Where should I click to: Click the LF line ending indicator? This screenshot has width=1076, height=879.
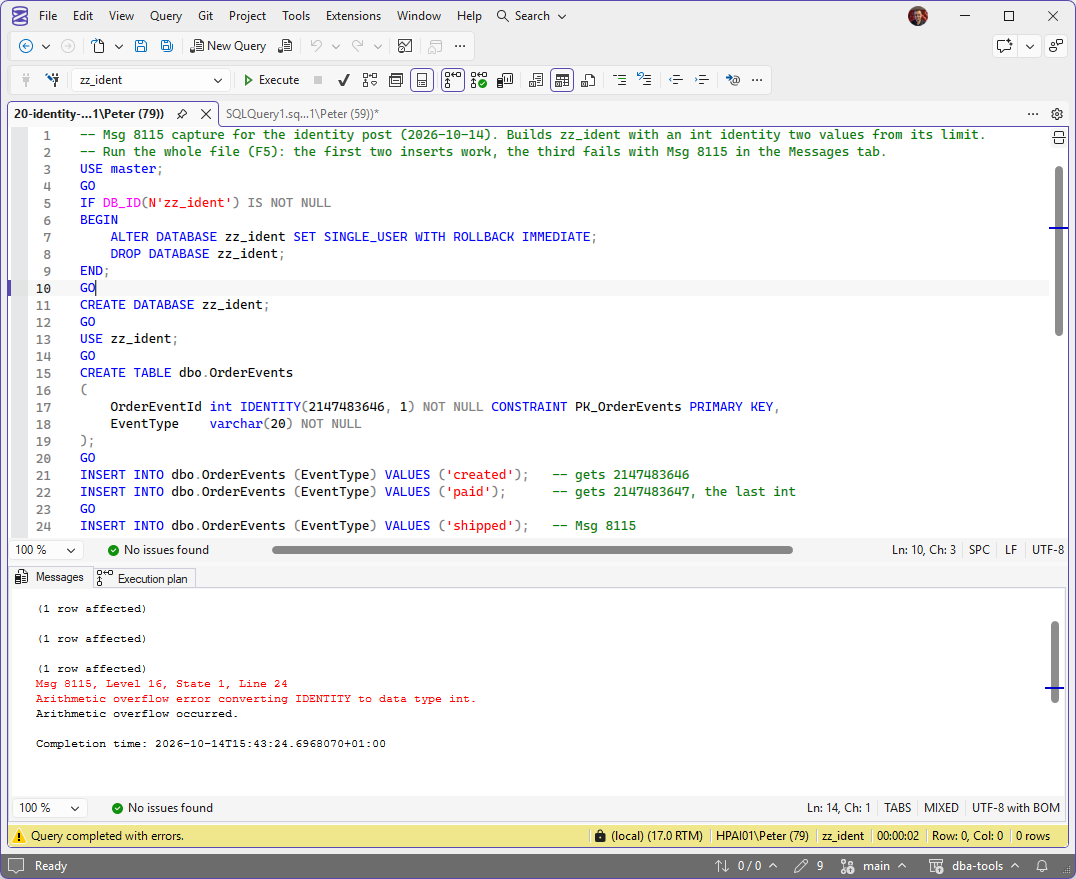tap(1011, 550)
